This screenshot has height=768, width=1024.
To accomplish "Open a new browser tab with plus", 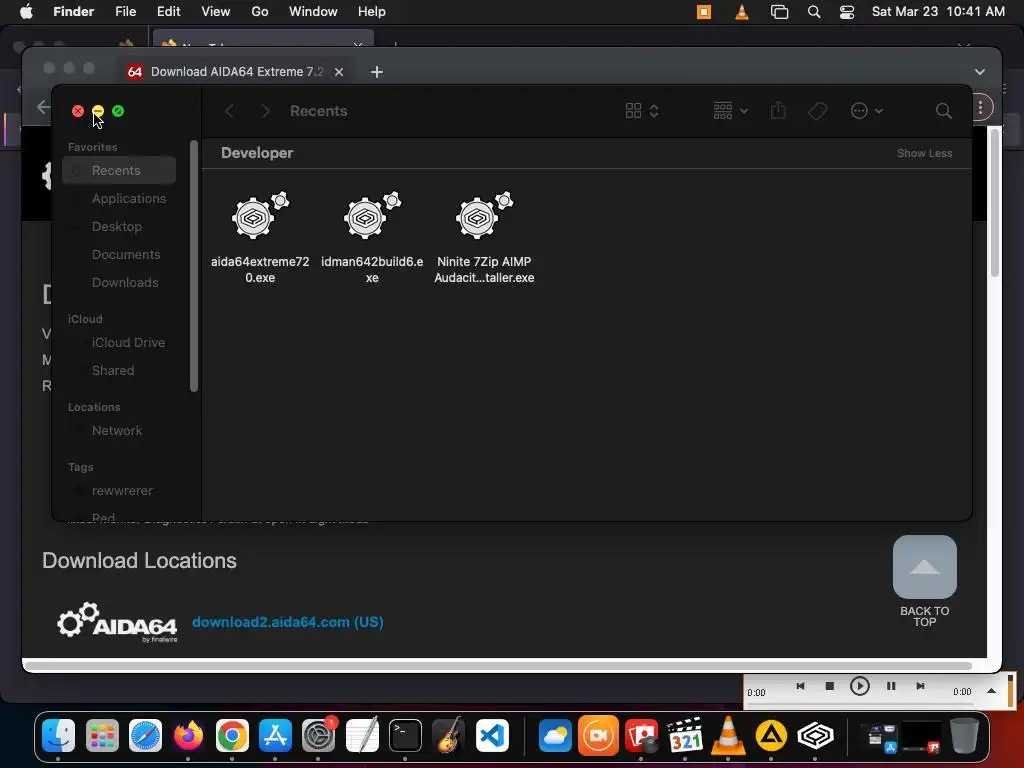I will click(377, 72).
